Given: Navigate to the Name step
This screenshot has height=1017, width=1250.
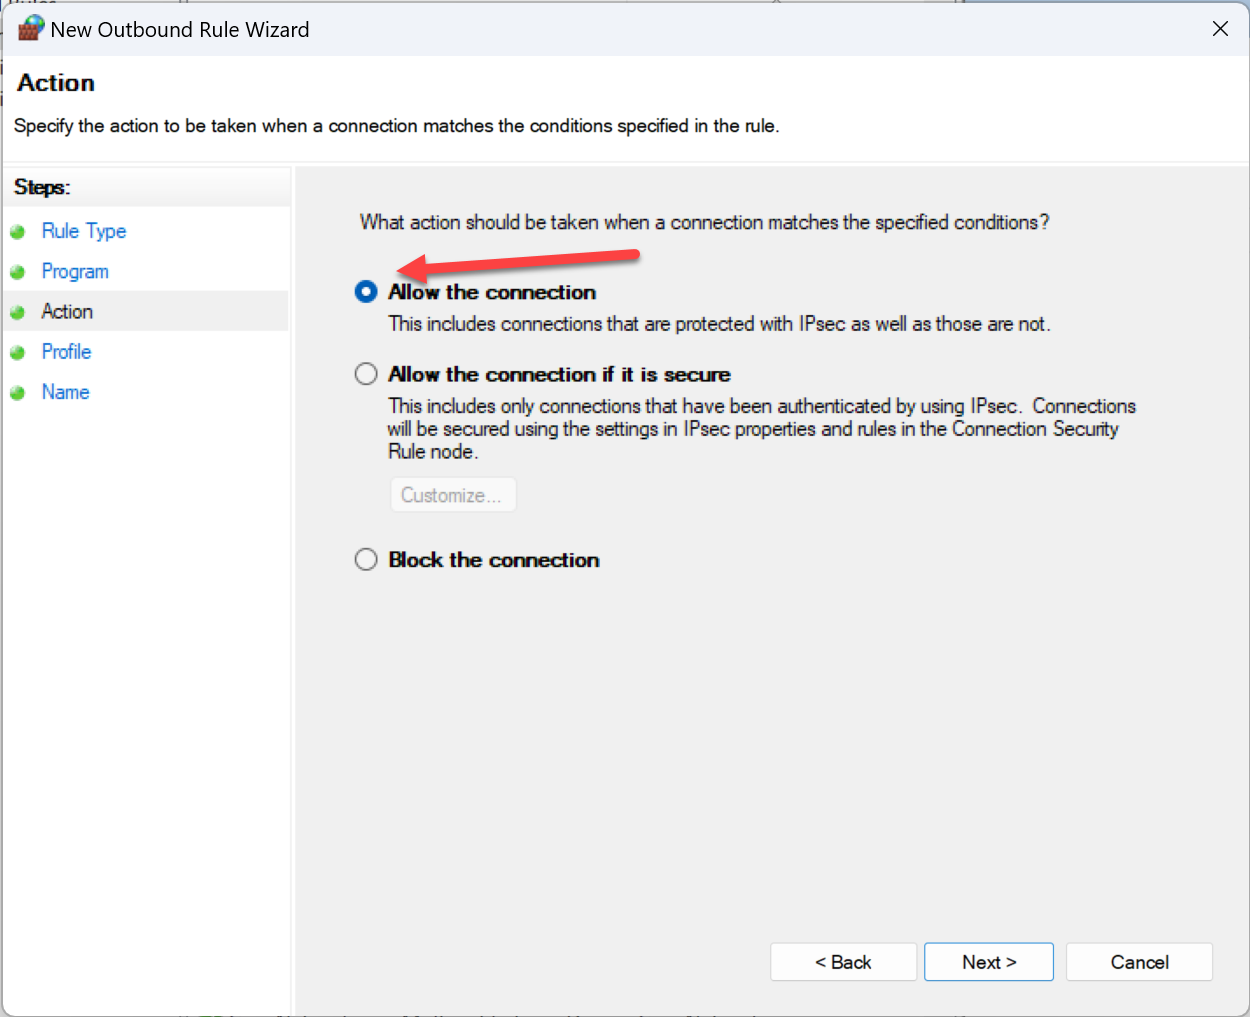Looking at the screenshot, I should pos(65,392).
